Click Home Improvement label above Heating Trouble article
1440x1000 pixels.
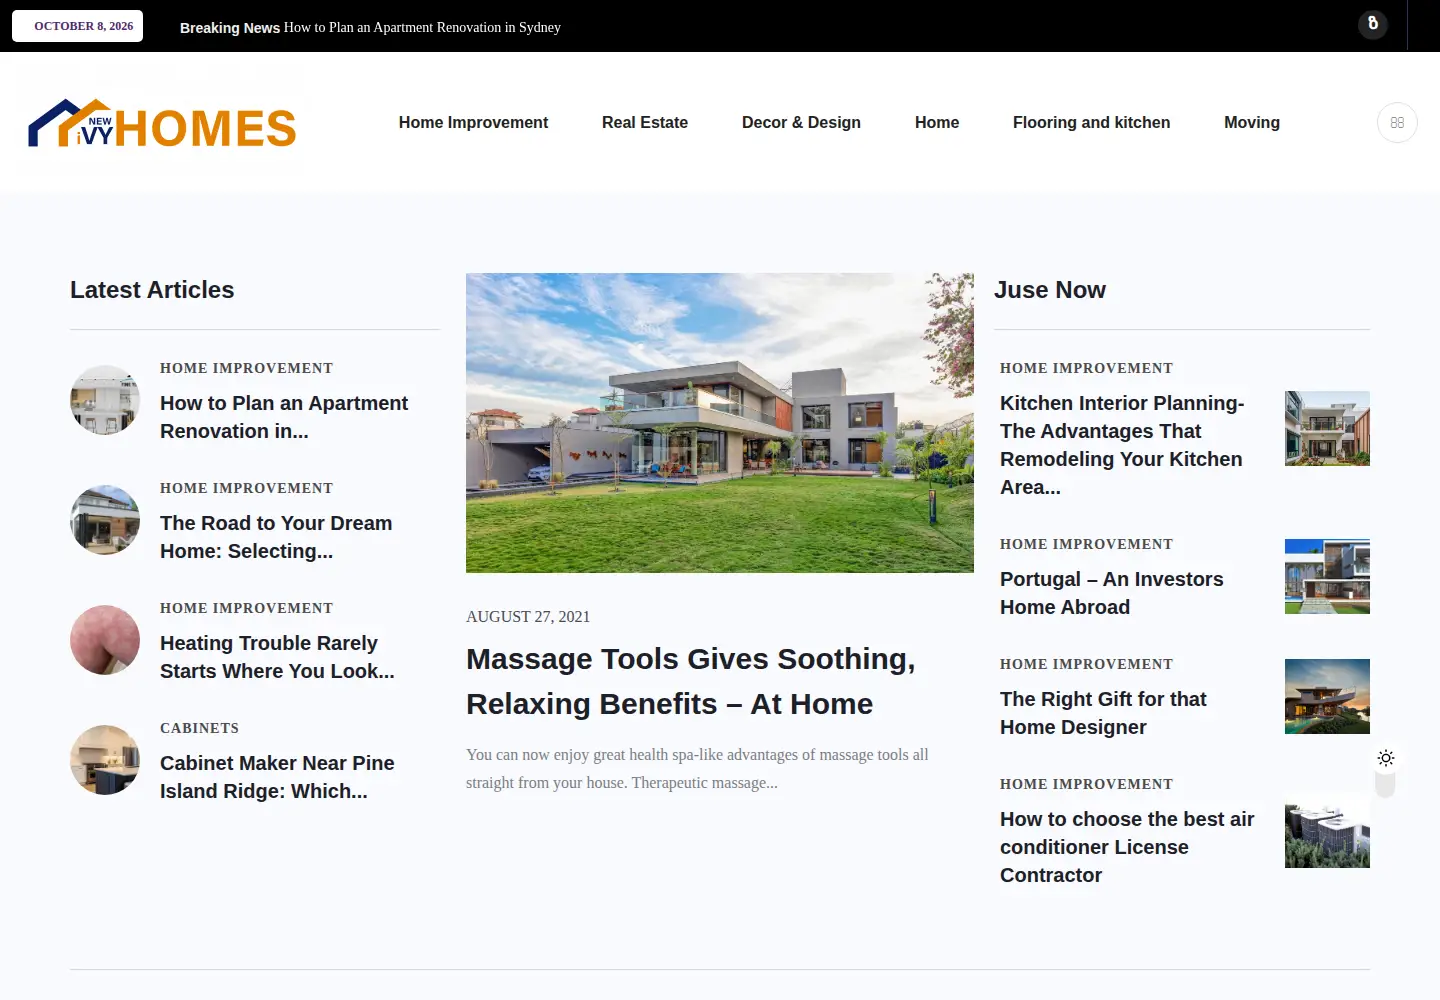tap(246, 608)
